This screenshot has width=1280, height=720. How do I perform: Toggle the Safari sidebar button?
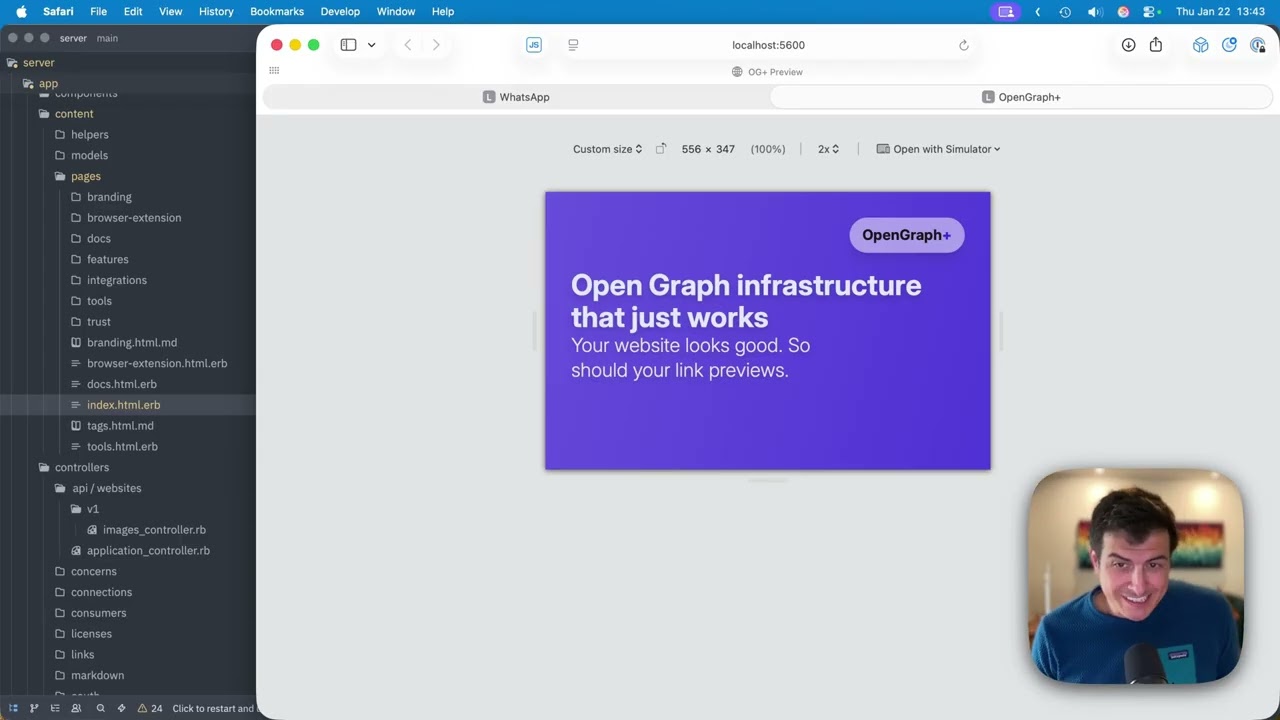(x=348, y=45)
